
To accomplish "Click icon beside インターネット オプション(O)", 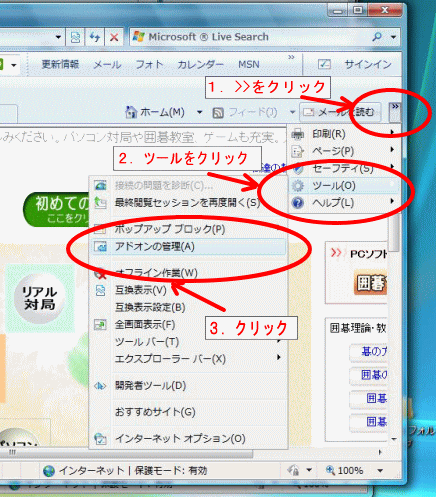I will click(x=100, y=439).
